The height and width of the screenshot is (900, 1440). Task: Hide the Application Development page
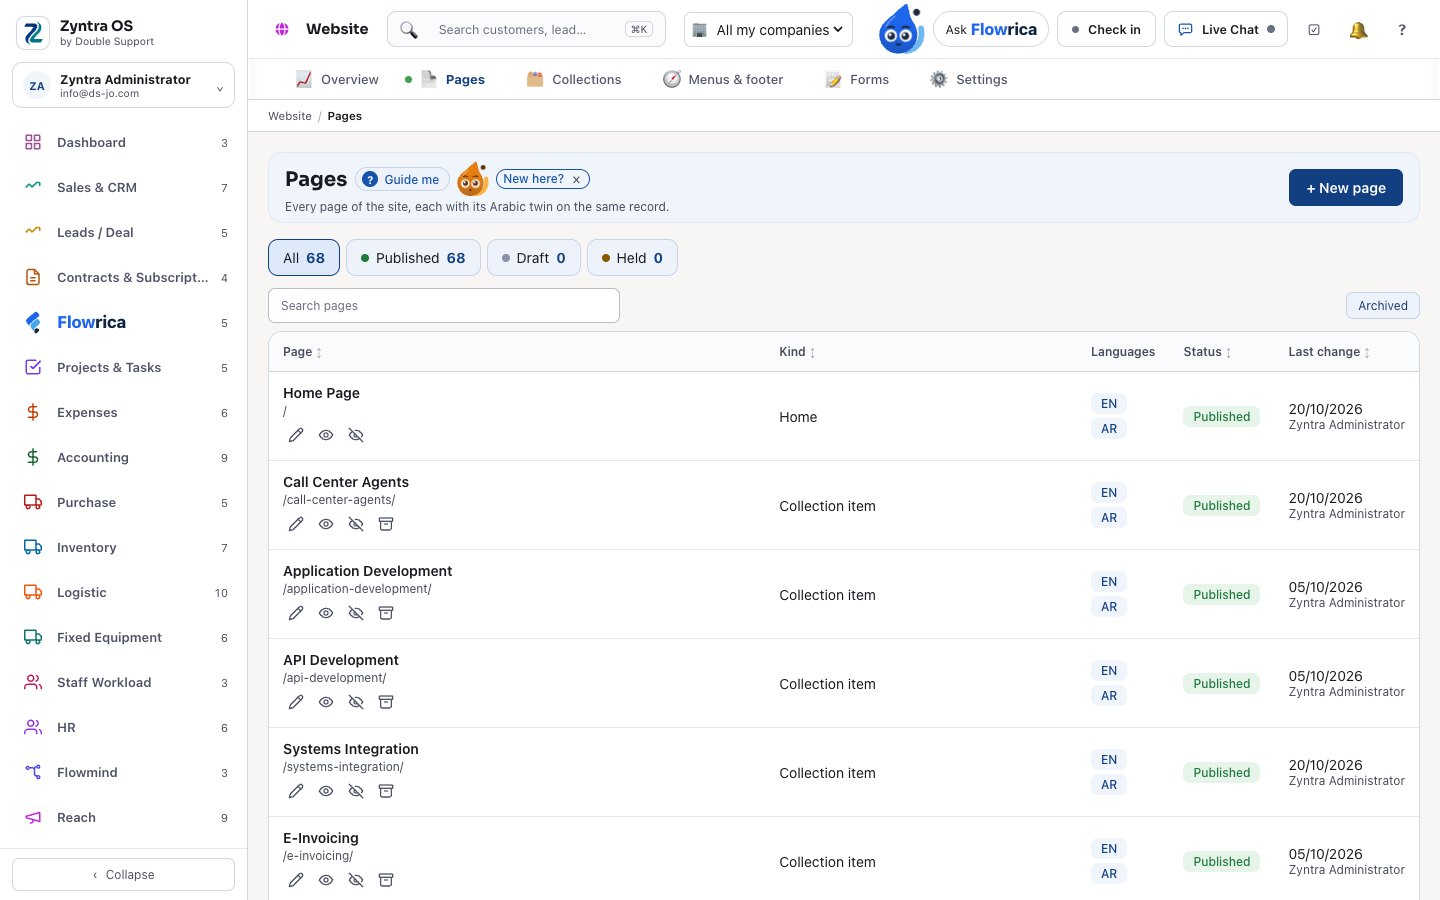356,613
